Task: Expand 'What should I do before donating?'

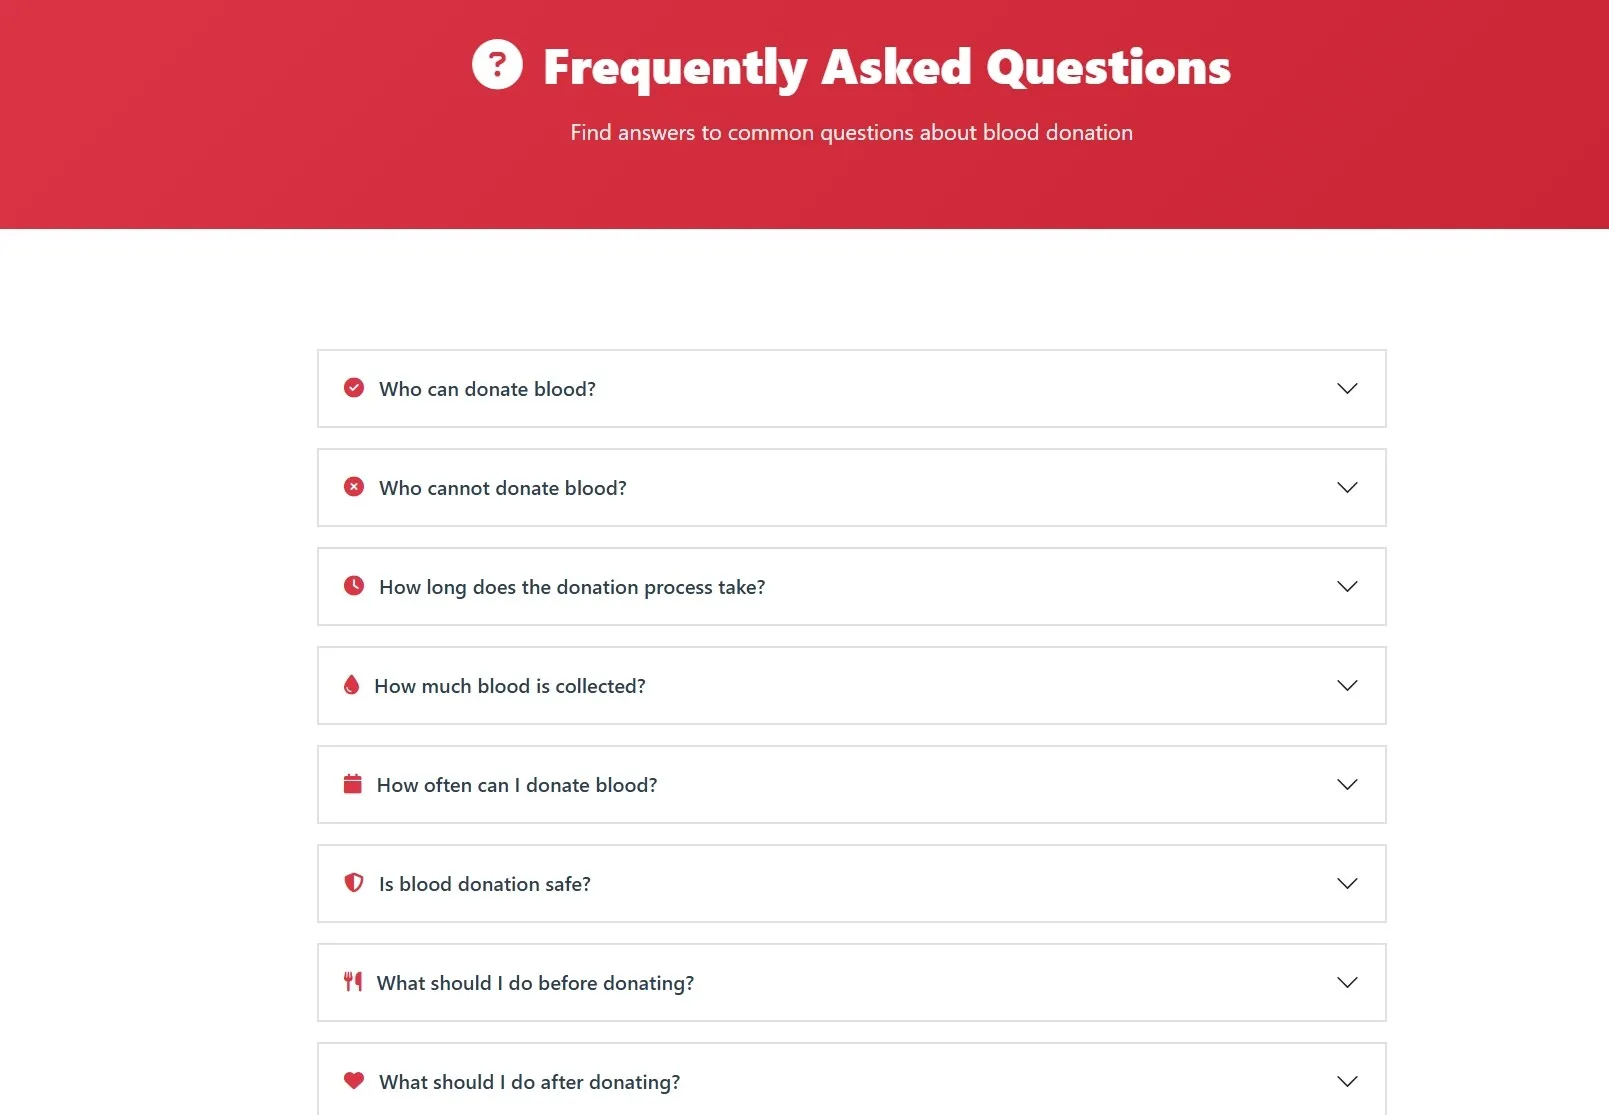Action: (x=1347, y=983)
